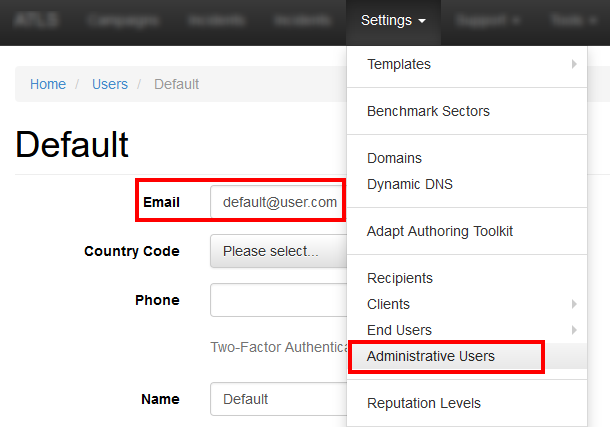Image resolution: width=610 pixels, height=427 pixels.
Task: Open the Country Code dropdown
Action: 279,251
